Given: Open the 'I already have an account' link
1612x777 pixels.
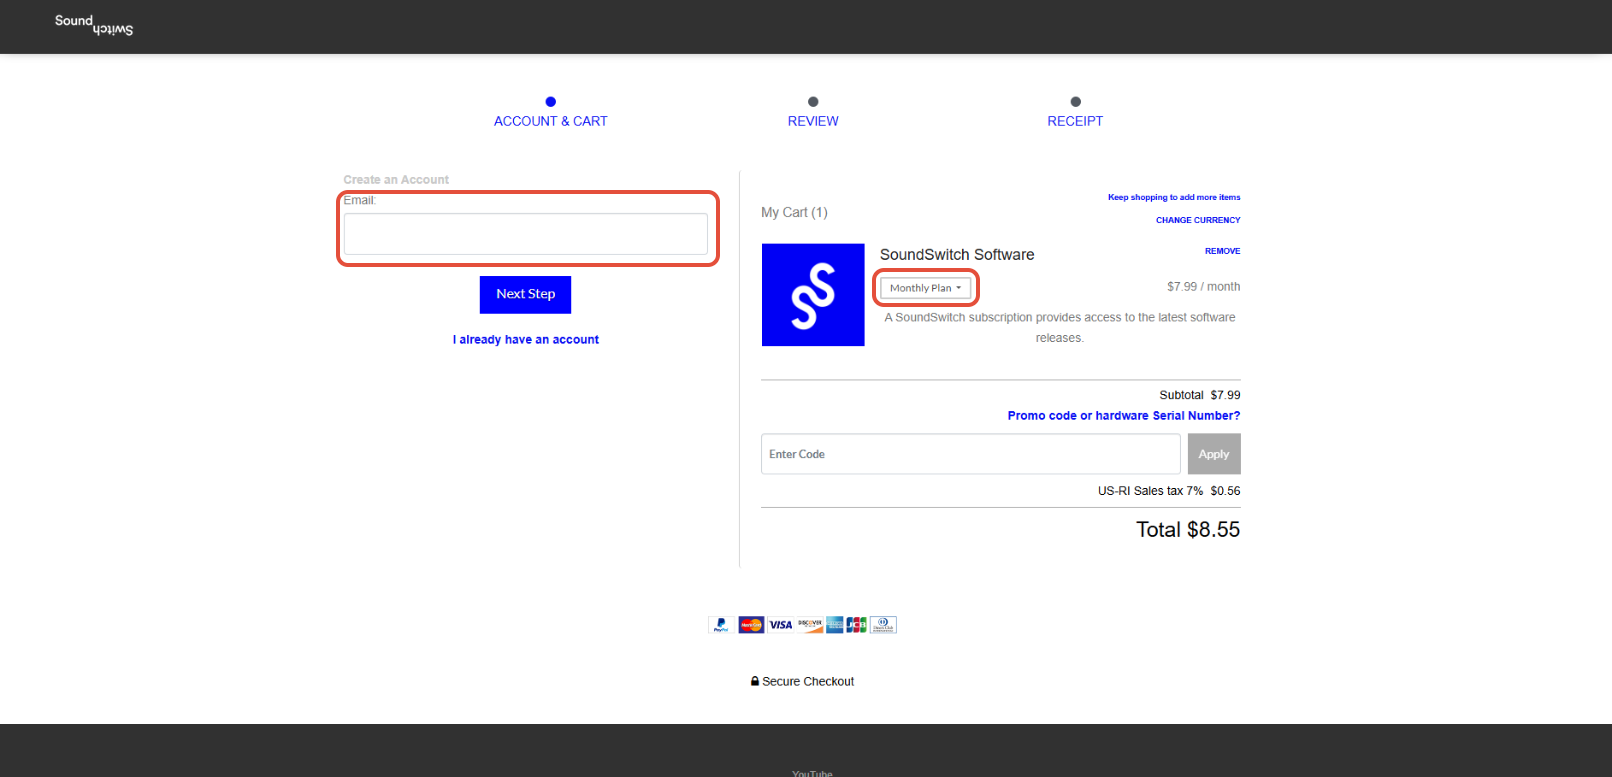Looking at the screenshot, I should [x=526, y=340].
